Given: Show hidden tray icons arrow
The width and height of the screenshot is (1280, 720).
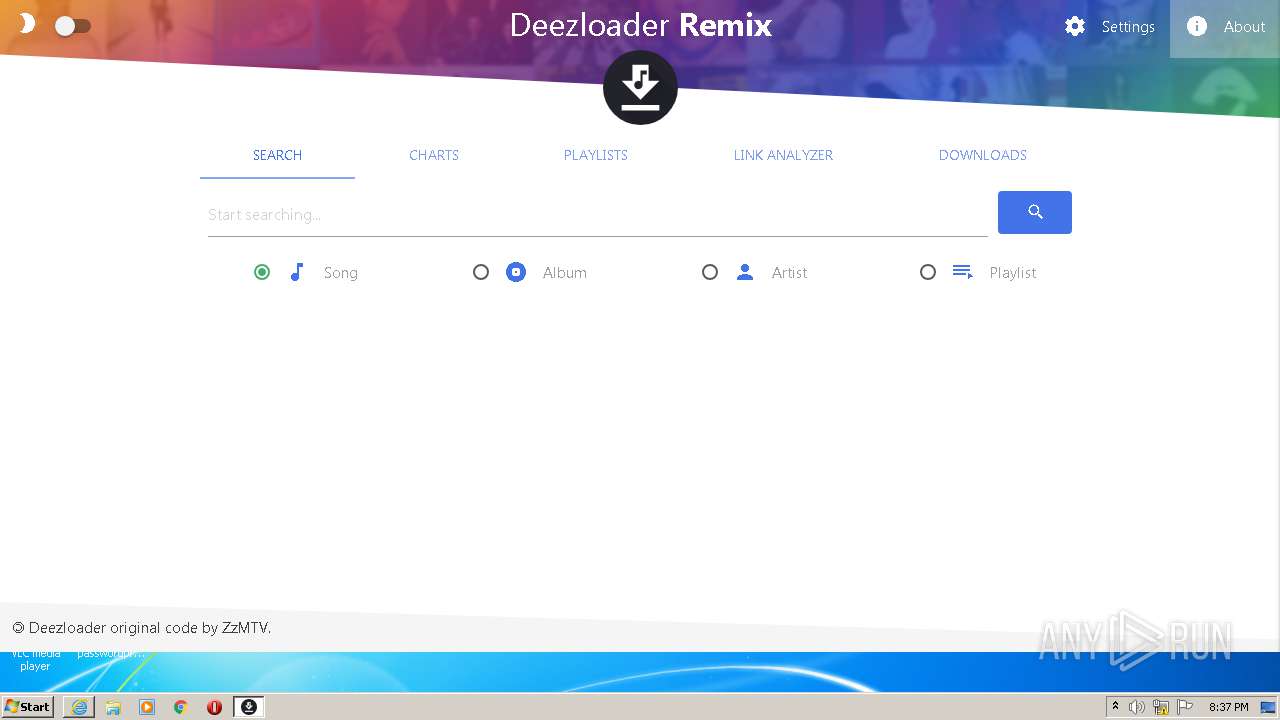Looking at the screenshot, I should 1115,707.
